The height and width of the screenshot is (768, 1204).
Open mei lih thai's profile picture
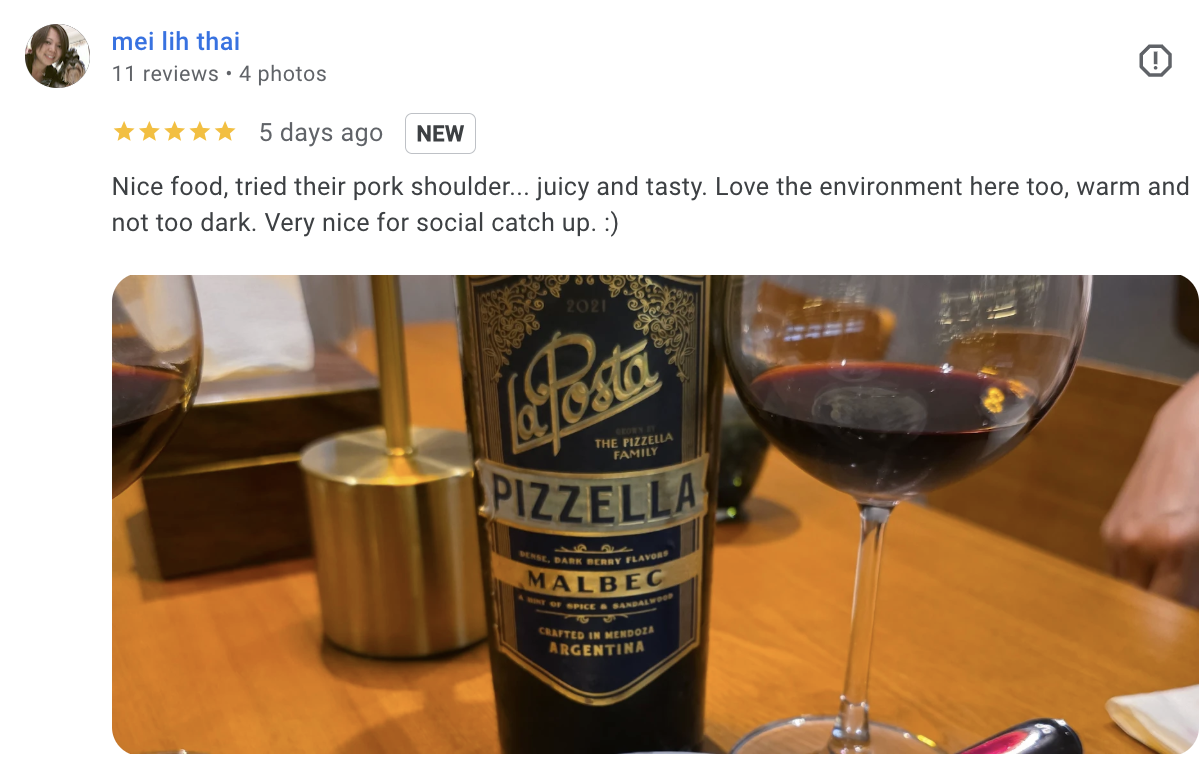(x=57, y=56)
